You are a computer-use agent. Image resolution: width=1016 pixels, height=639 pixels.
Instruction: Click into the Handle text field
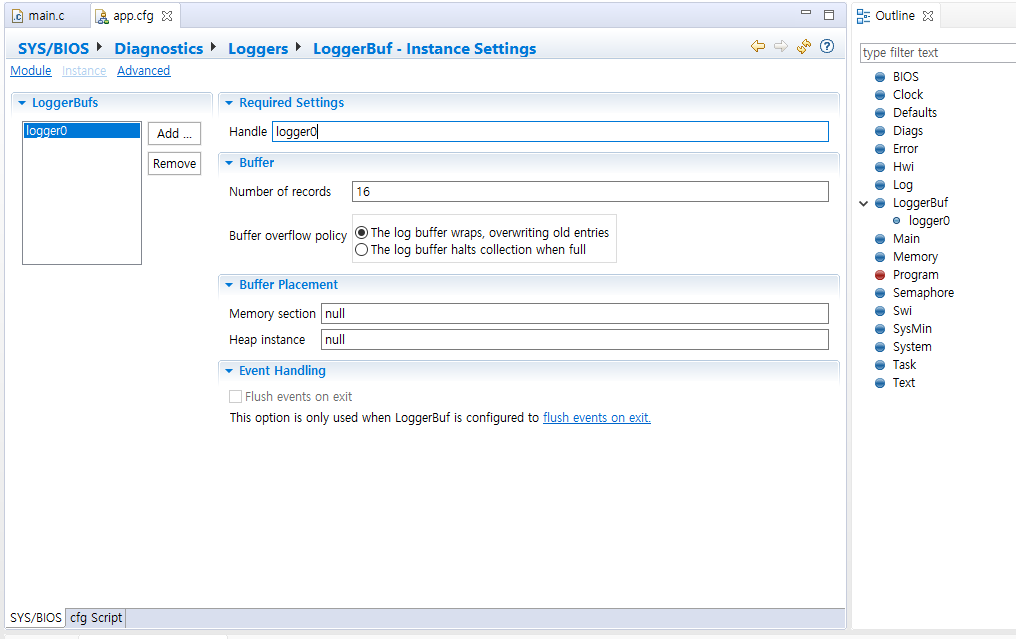point(550,132)
